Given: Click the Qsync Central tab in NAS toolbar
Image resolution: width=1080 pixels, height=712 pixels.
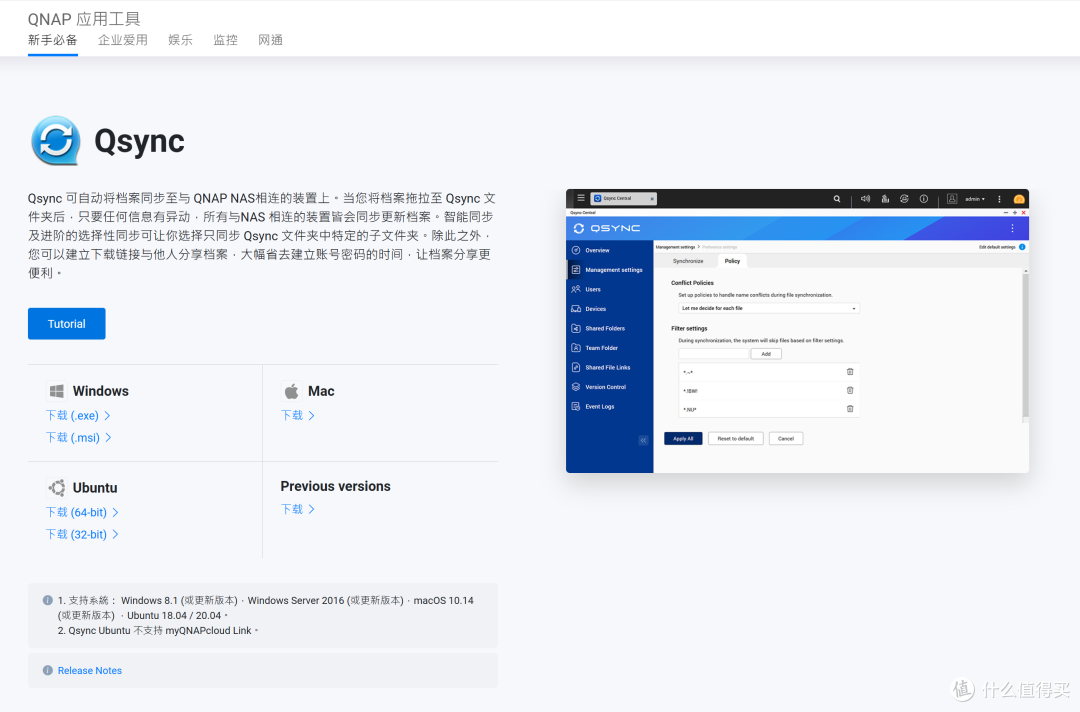Looking at the screenshot, I should point(623,198).
